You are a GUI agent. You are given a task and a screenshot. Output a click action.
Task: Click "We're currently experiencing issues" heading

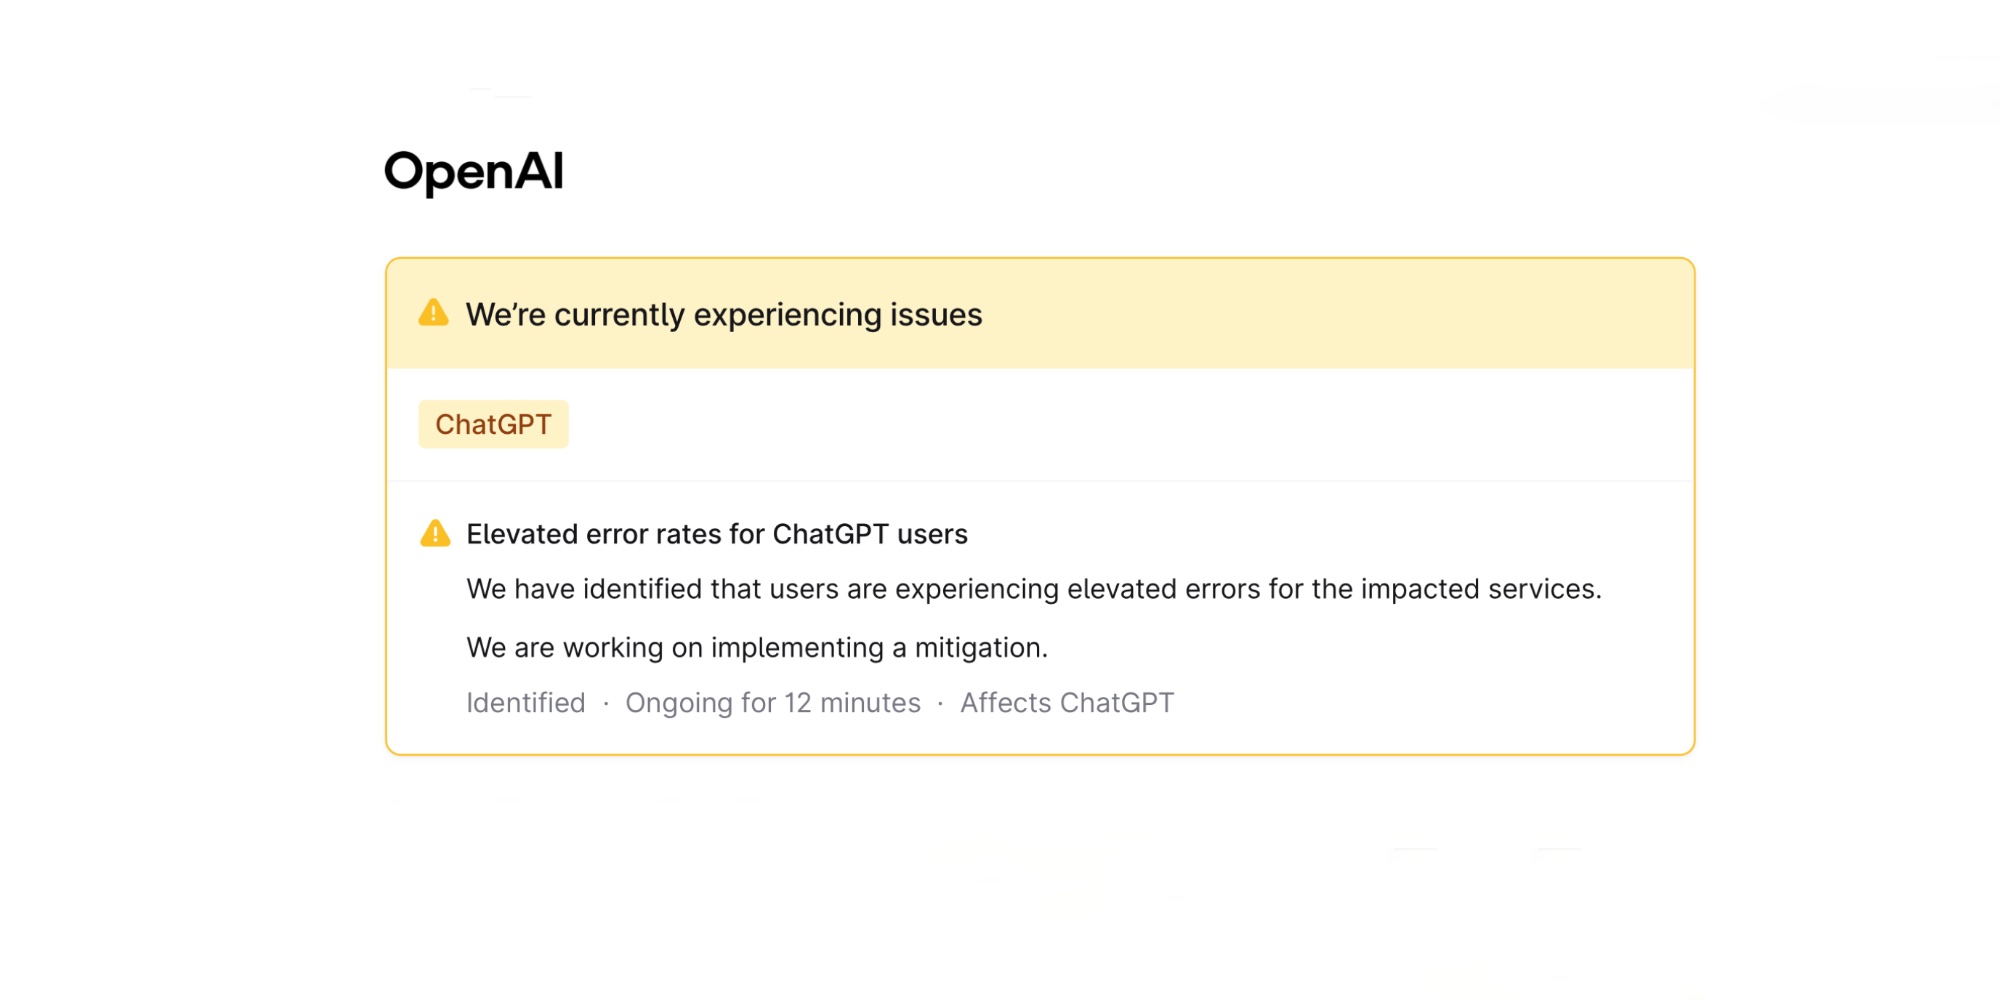(x=724, y=315)
